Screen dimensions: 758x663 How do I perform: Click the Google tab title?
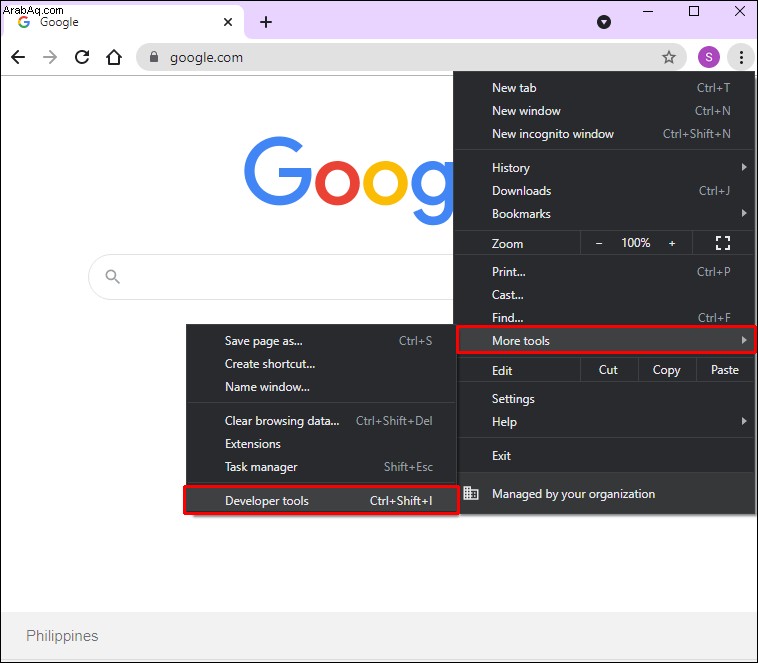(59, 22)
